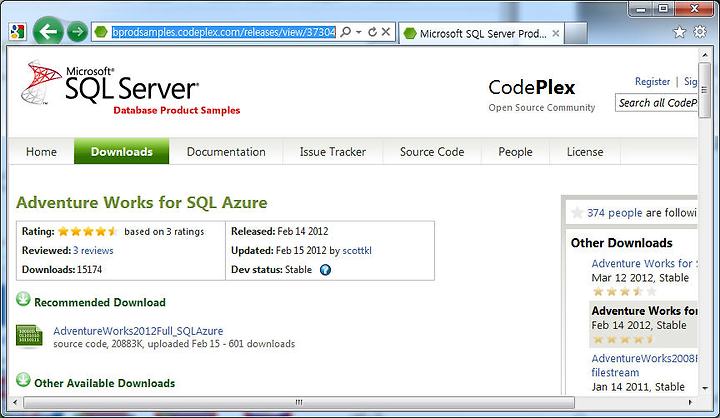Click the Downloads: 15174 text
The image size is (720, 418).
tap(62, 270)
